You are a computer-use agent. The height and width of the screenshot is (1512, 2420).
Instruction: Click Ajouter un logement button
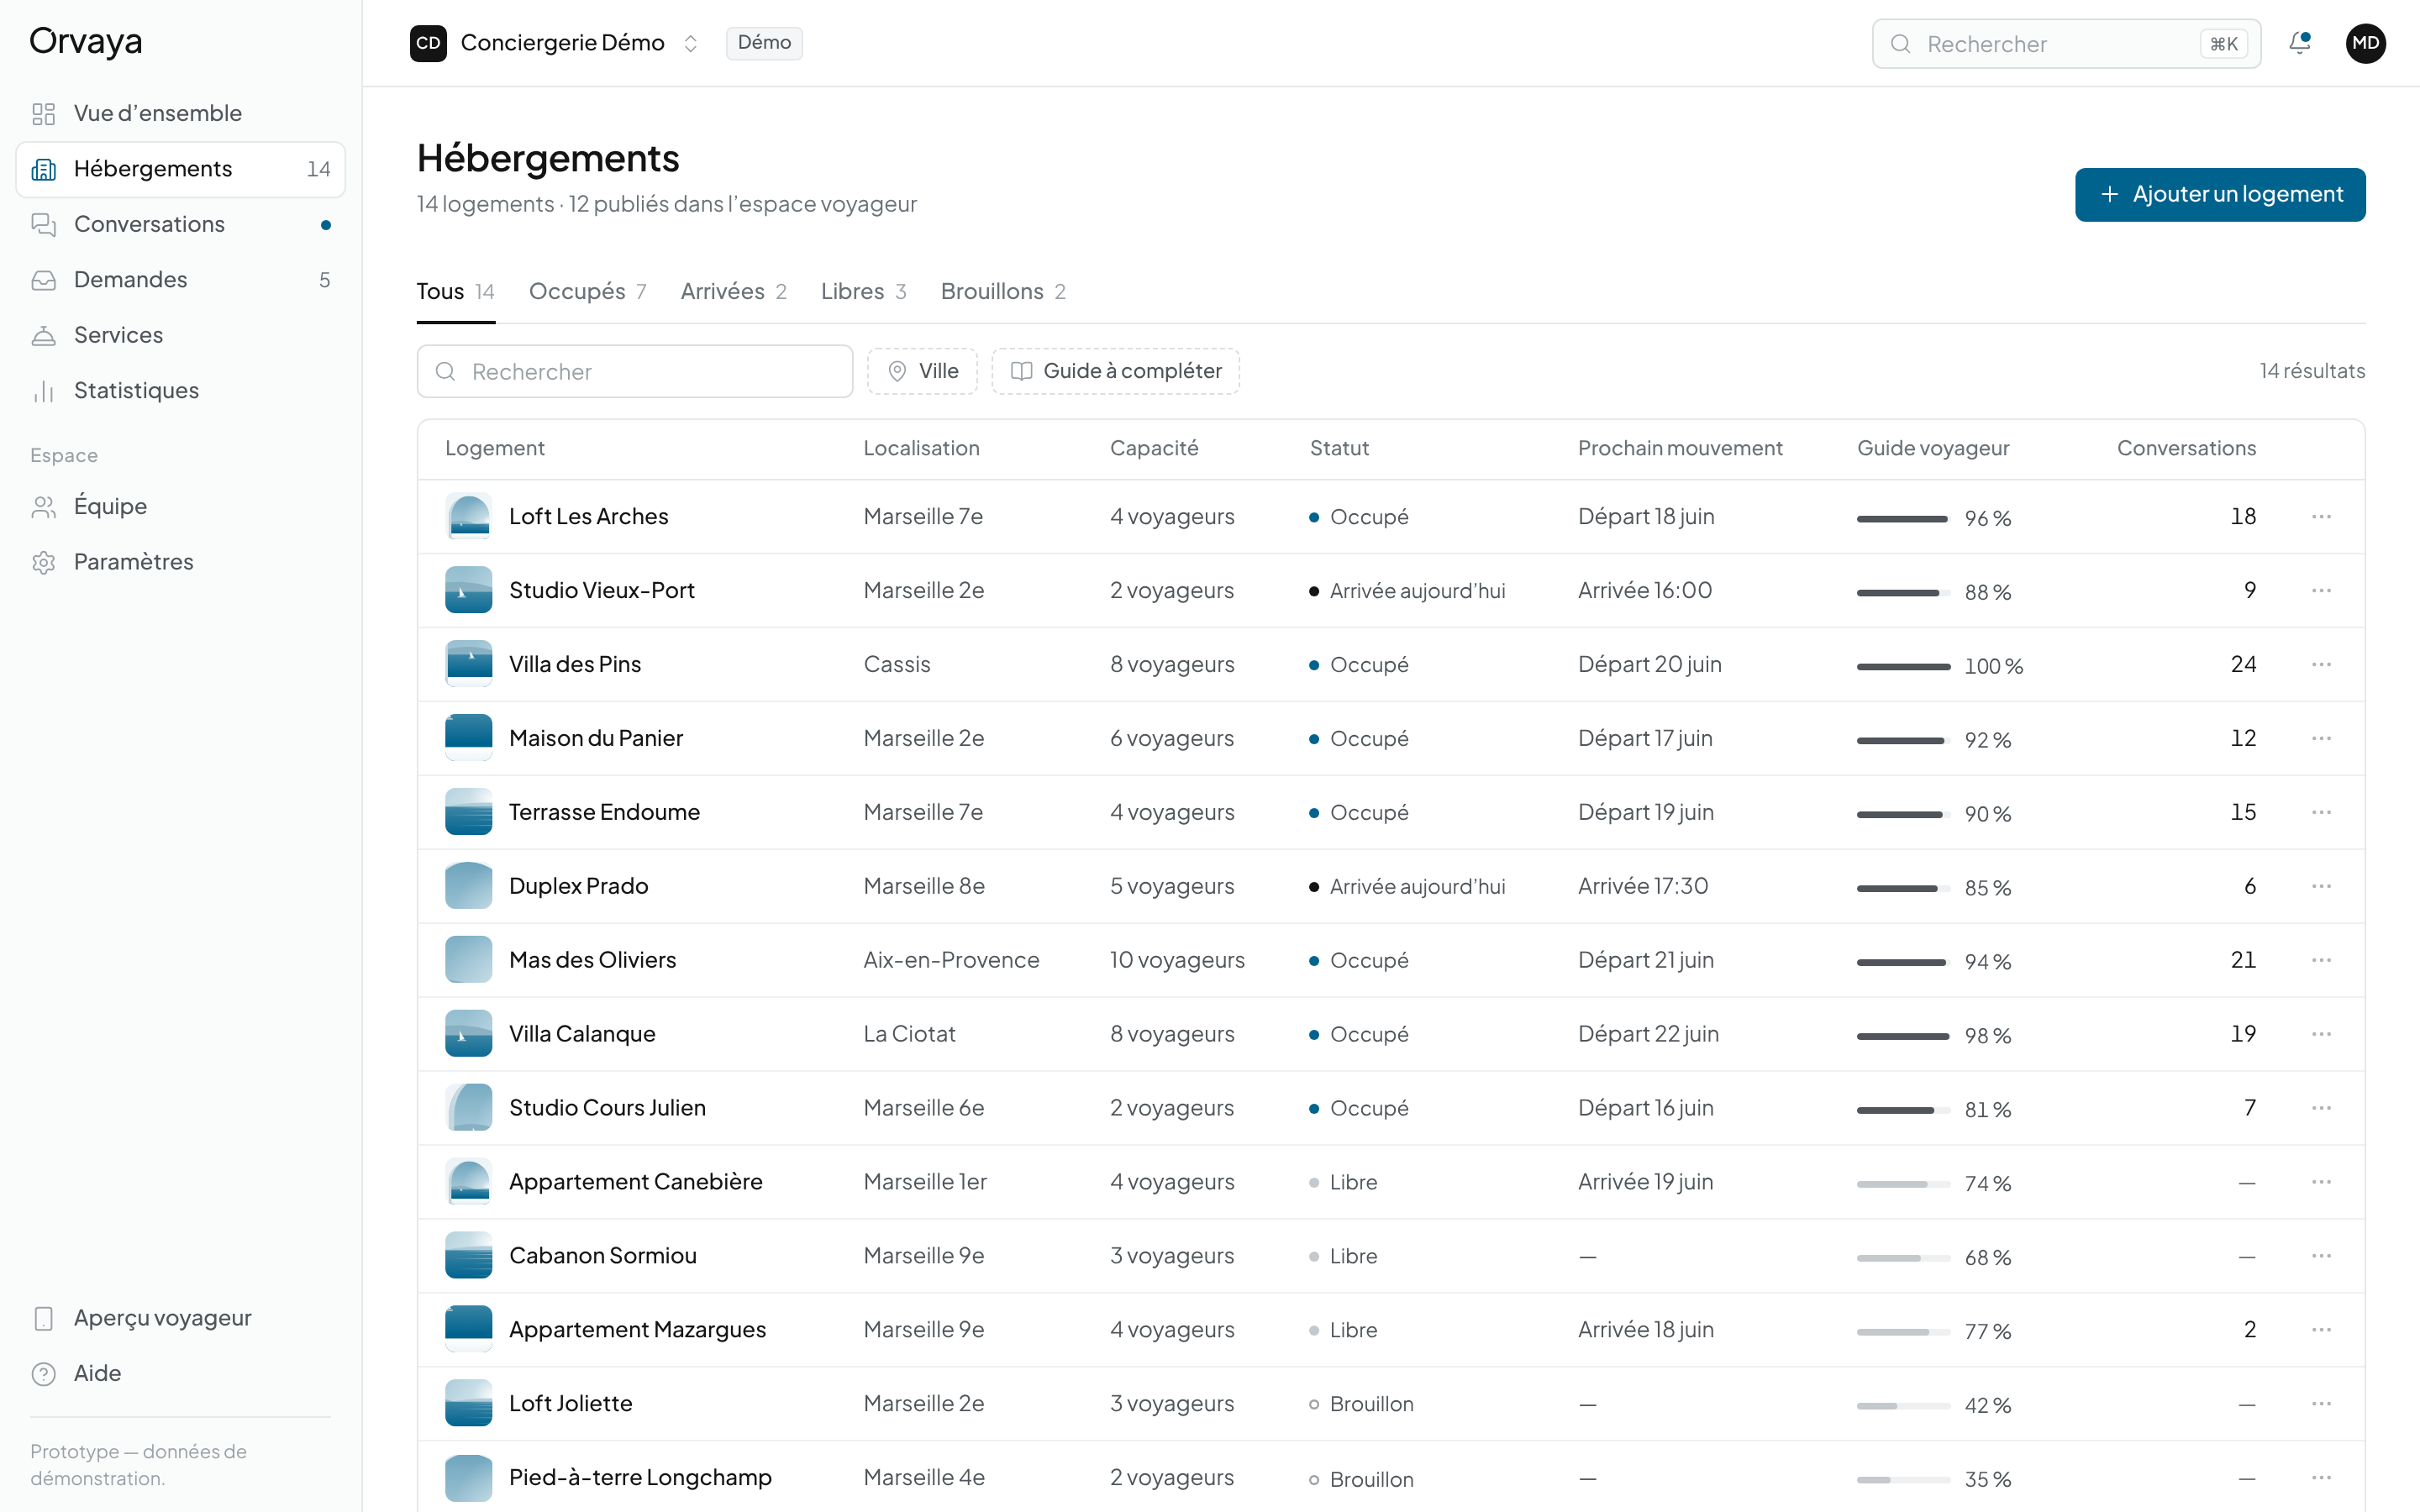pos(2220,195)
